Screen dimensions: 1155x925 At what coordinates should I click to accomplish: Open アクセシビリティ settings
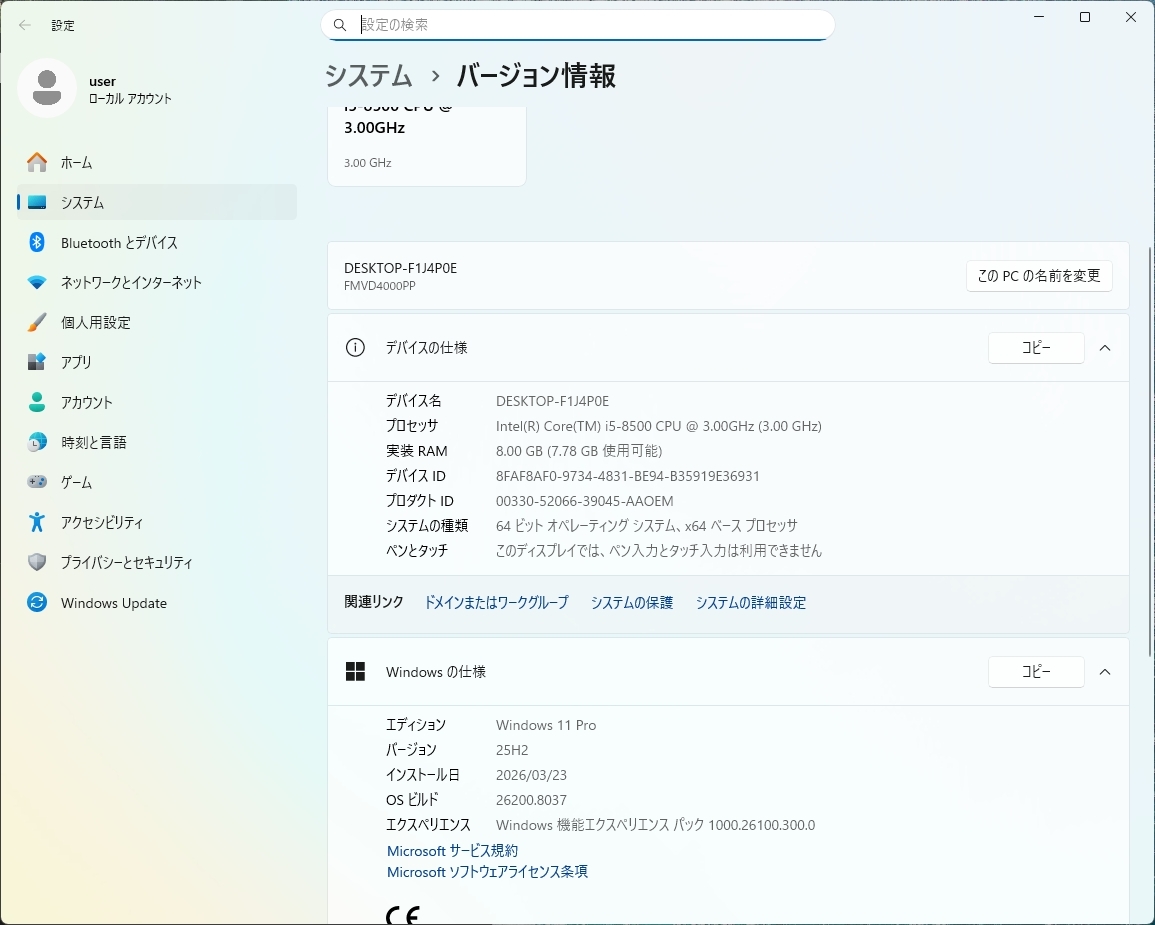[x=105, y=522]
